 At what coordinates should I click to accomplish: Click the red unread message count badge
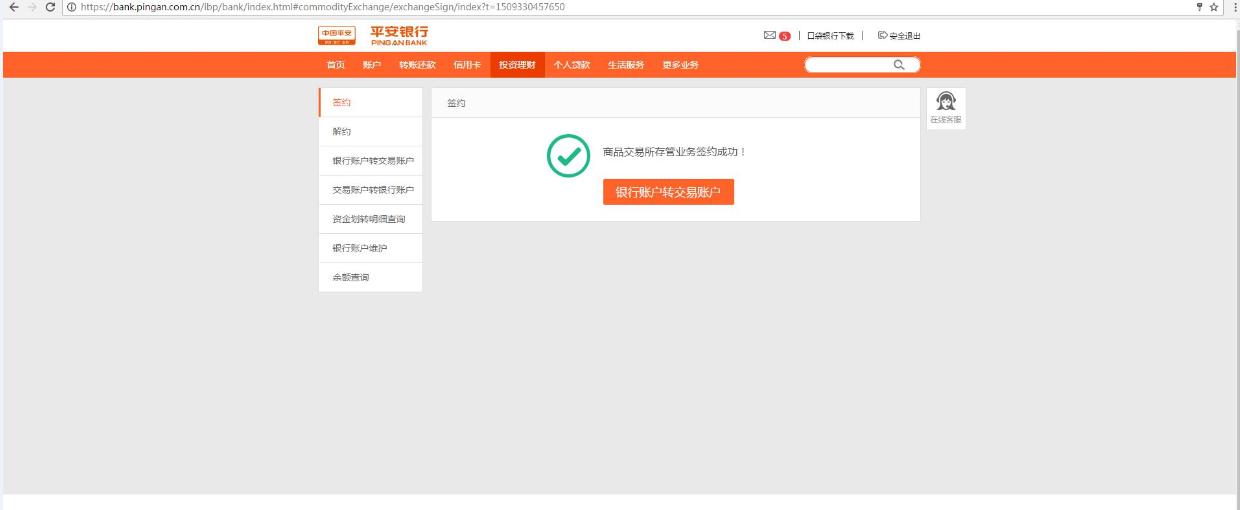pos(785,36)
